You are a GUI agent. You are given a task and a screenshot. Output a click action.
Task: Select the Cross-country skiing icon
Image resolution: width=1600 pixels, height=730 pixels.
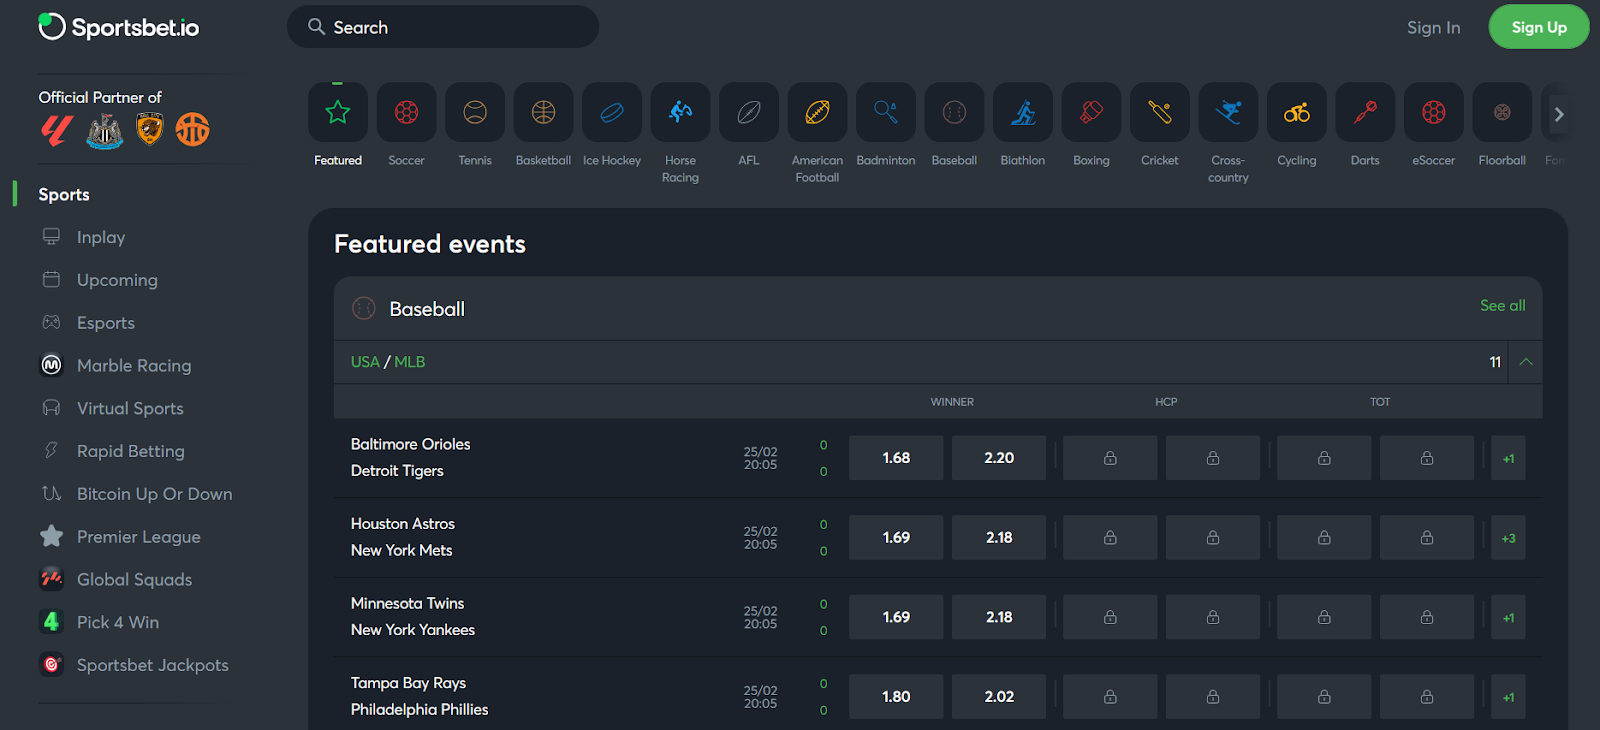coord(1228,112)
